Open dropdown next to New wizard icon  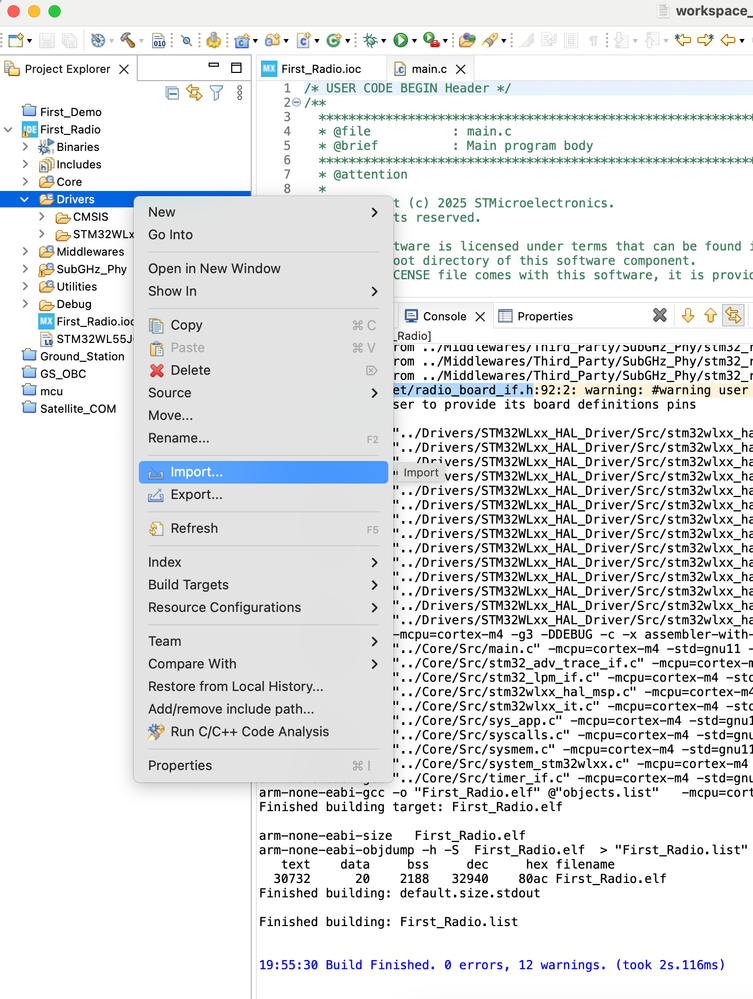(29, 41)
